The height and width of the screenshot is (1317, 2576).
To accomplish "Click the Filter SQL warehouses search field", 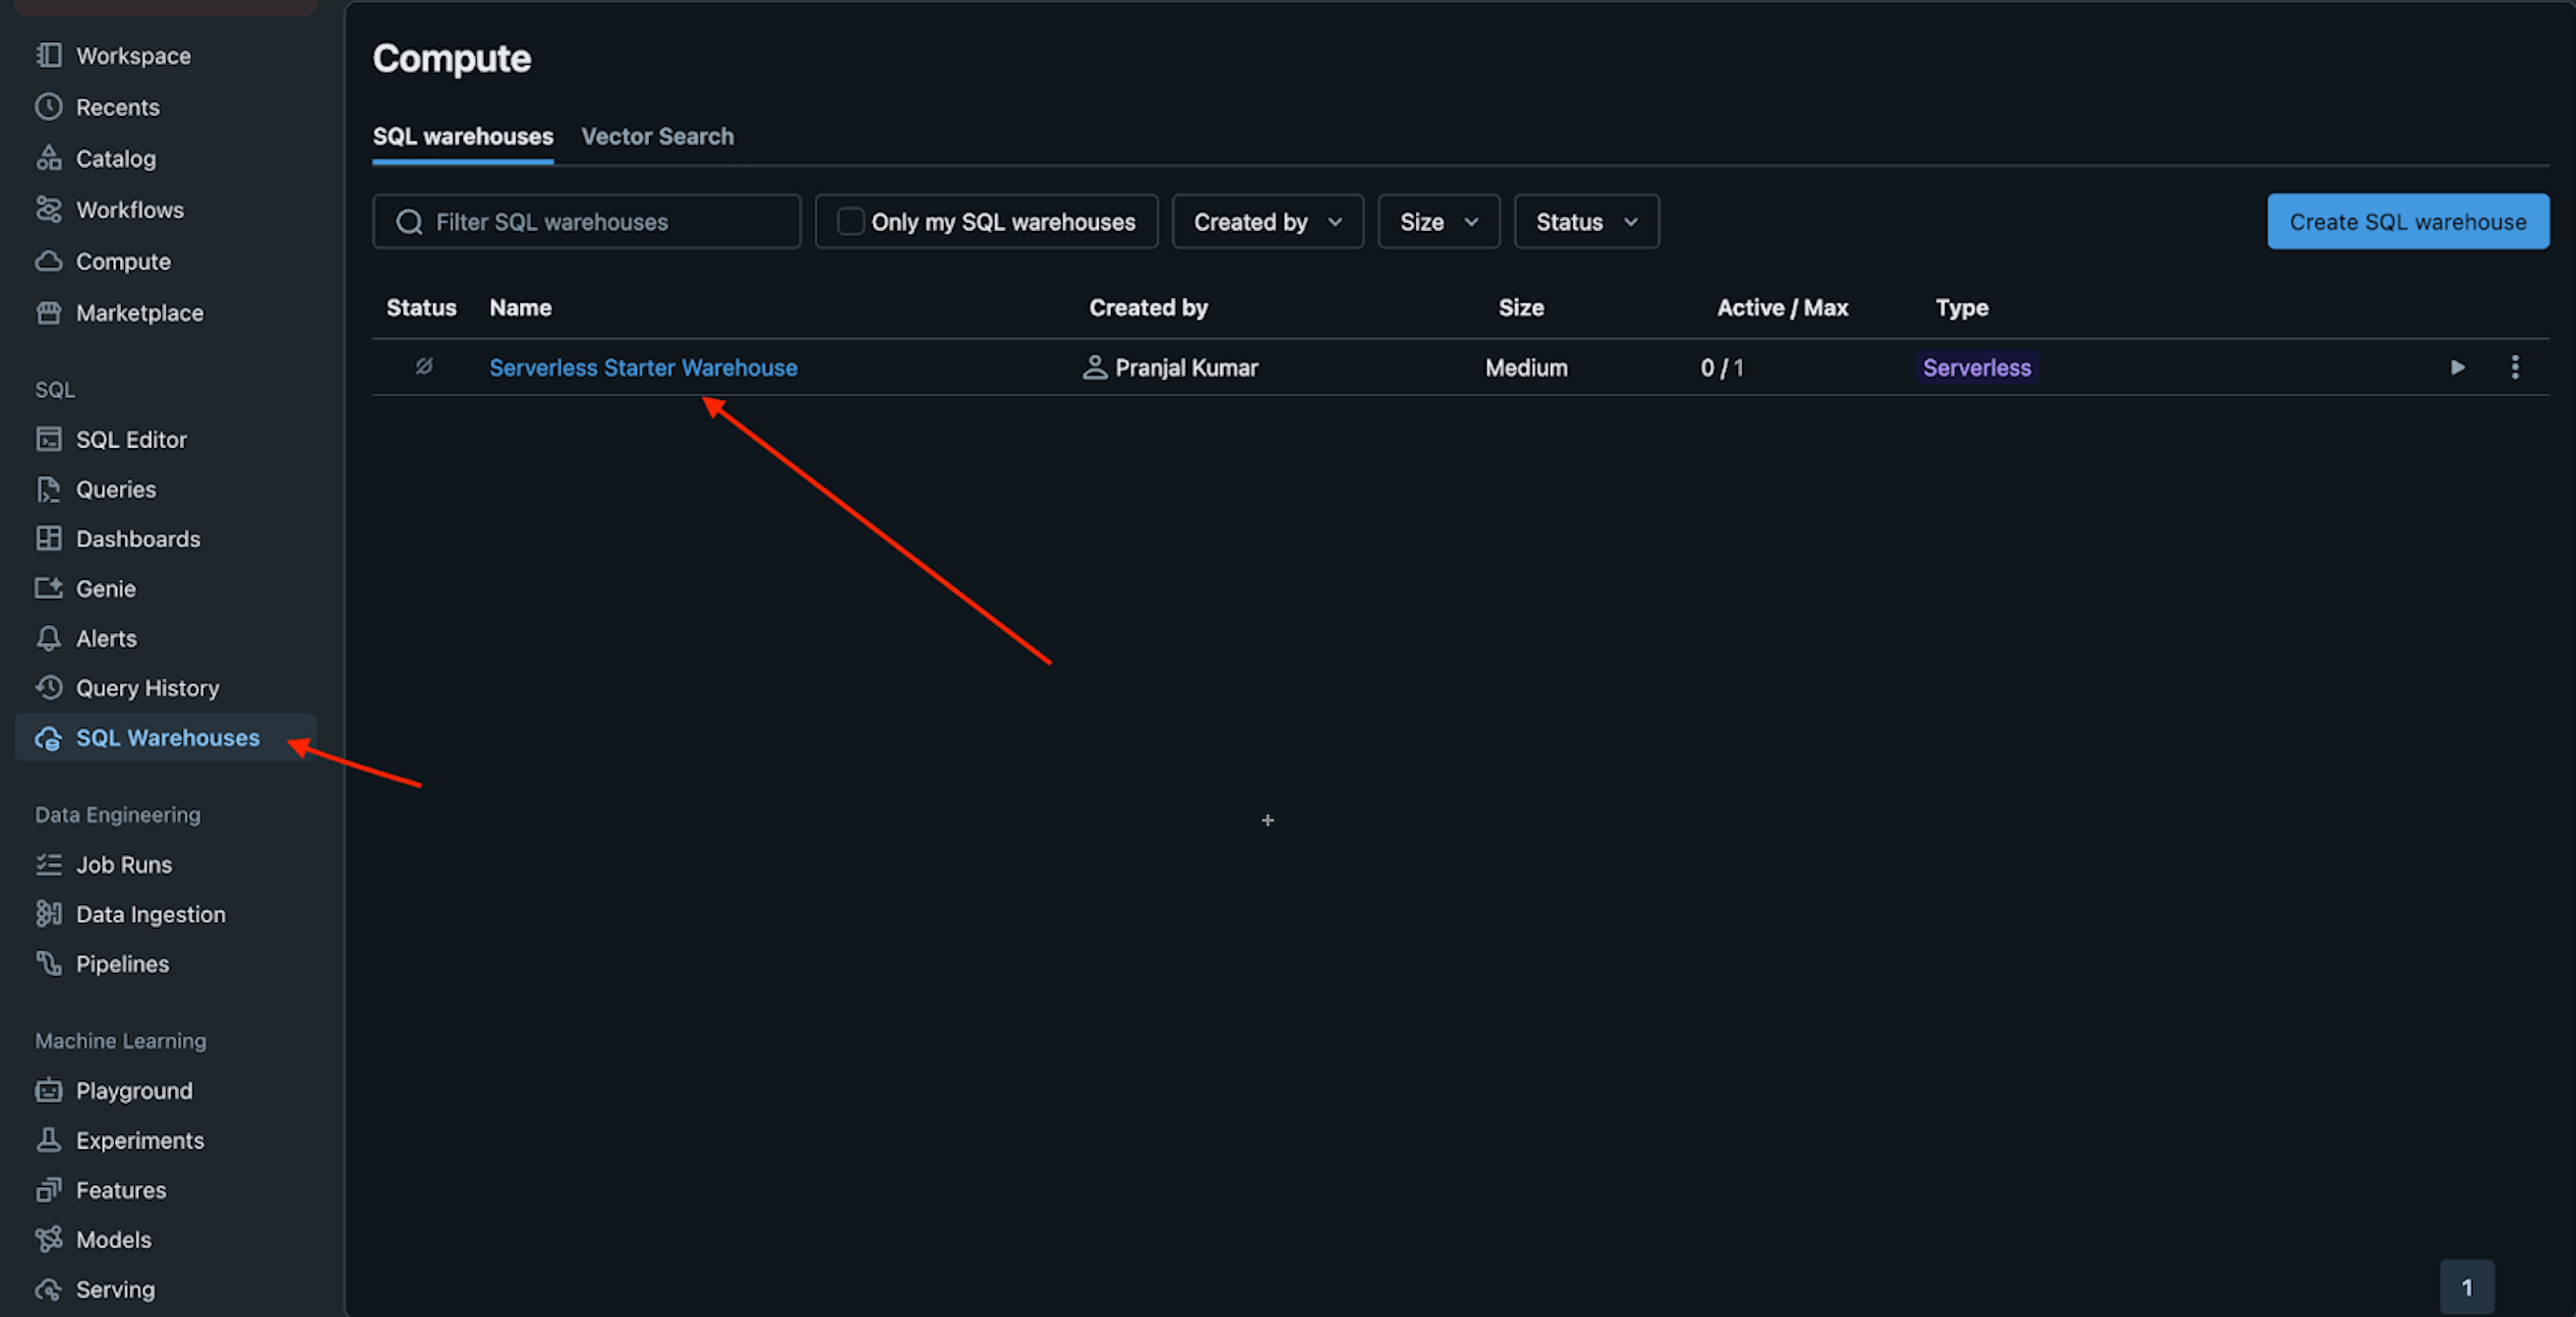I will click(x=586, y=221).
